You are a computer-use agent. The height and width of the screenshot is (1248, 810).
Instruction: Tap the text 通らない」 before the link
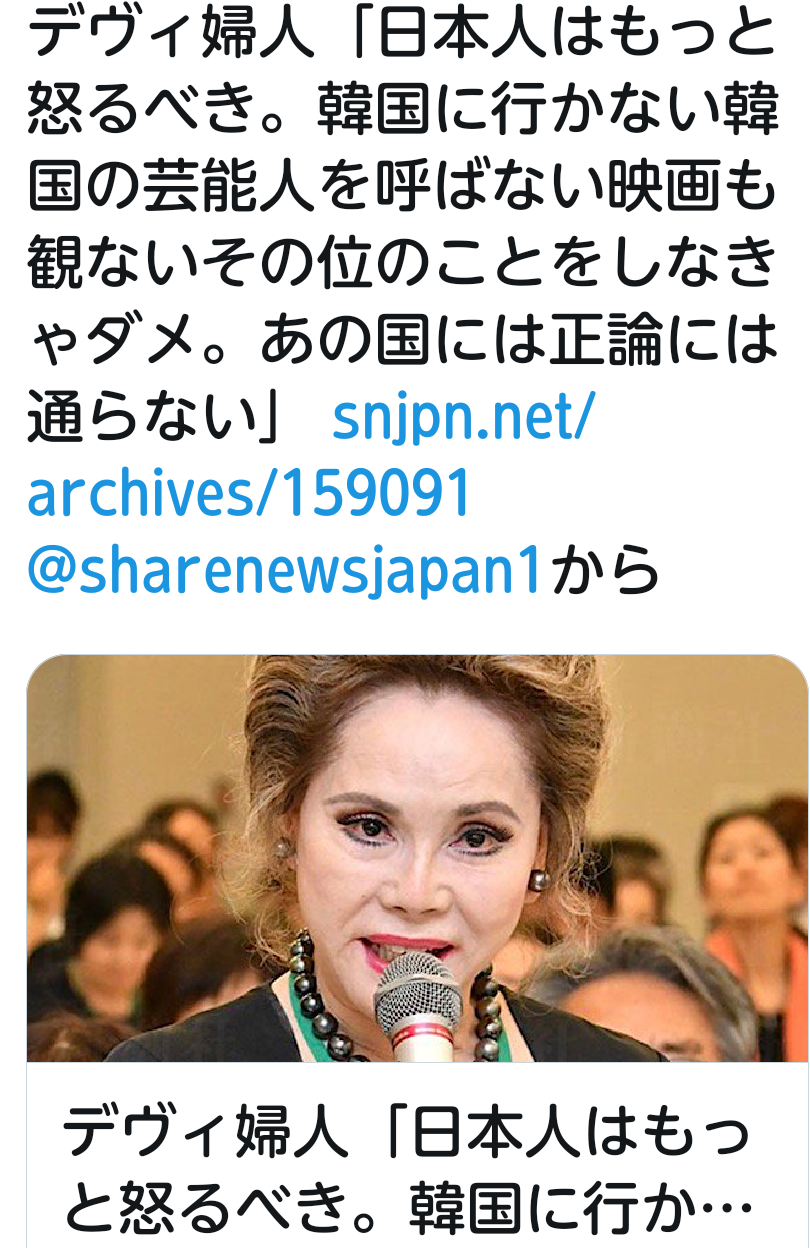(x=159, y=422)
